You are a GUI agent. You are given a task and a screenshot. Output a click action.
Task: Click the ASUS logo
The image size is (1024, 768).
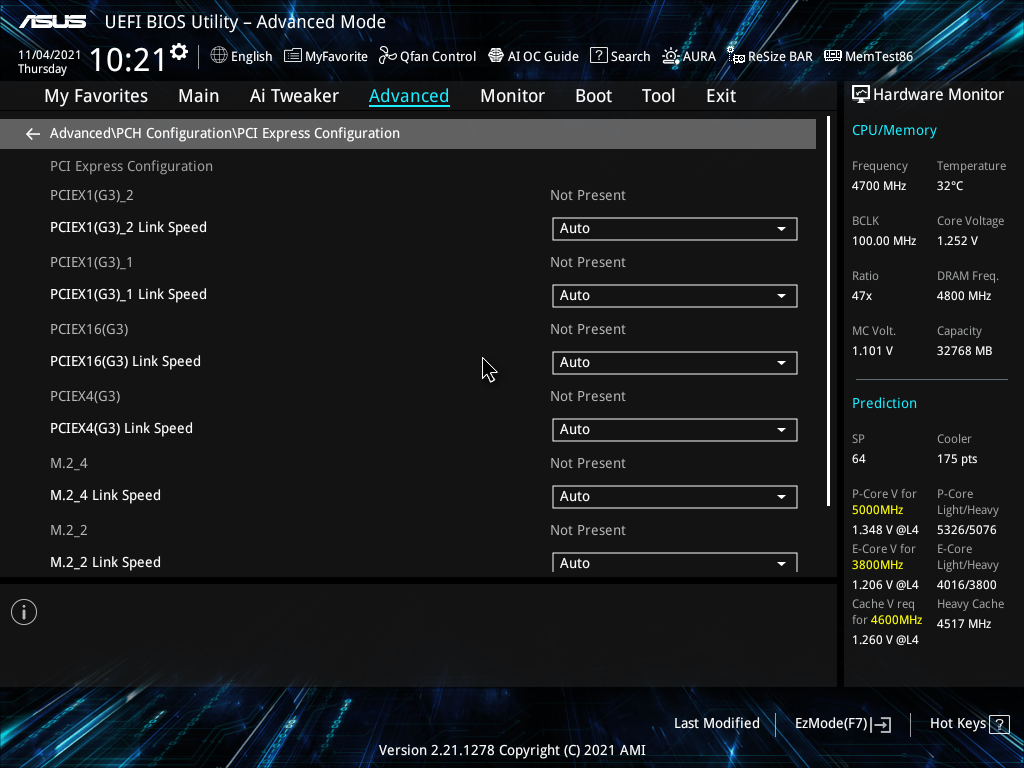click(x=52, y=22)
